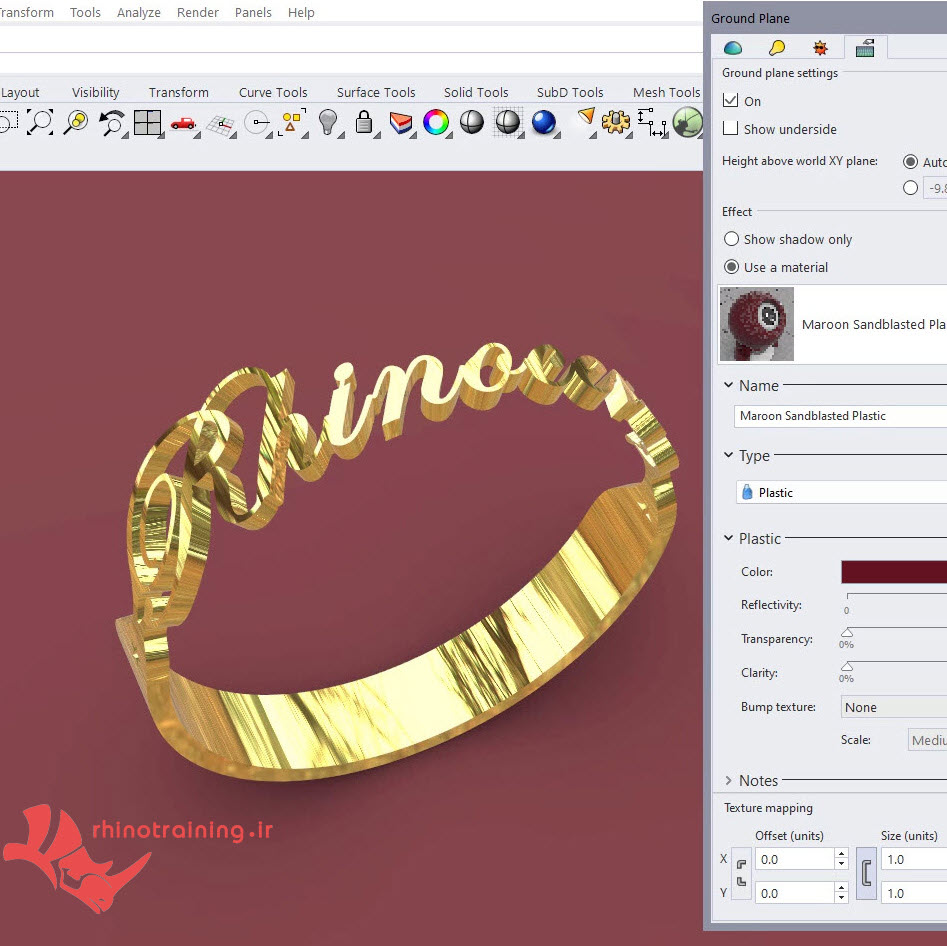
Task: Switch to the Lights bulb panel tab
Action: pos(777,47)
